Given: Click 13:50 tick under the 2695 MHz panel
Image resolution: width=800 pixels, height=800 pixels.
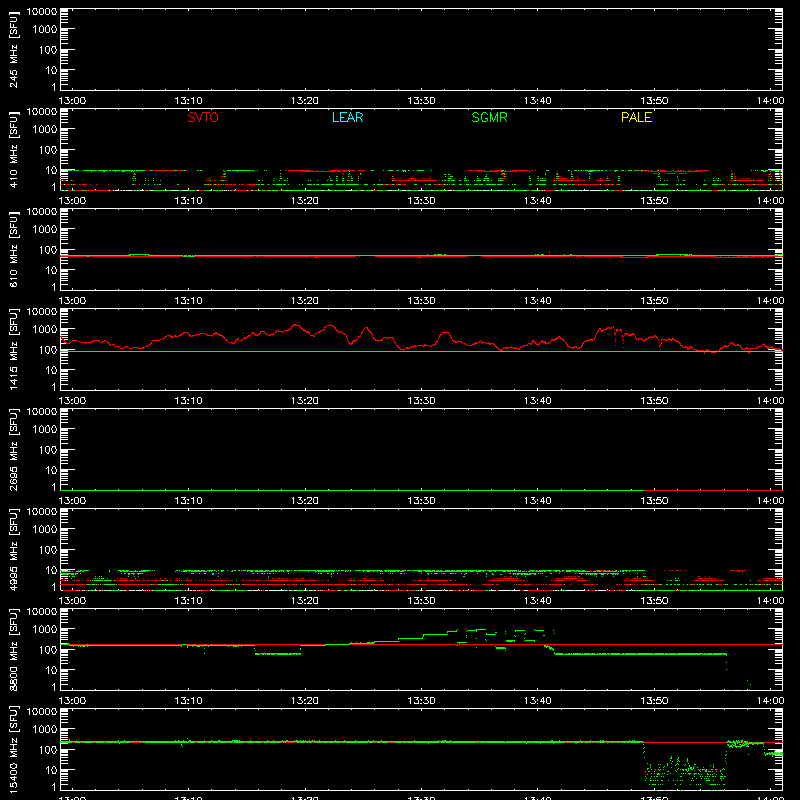Looking at the screenshot, I should click(654, 501).
